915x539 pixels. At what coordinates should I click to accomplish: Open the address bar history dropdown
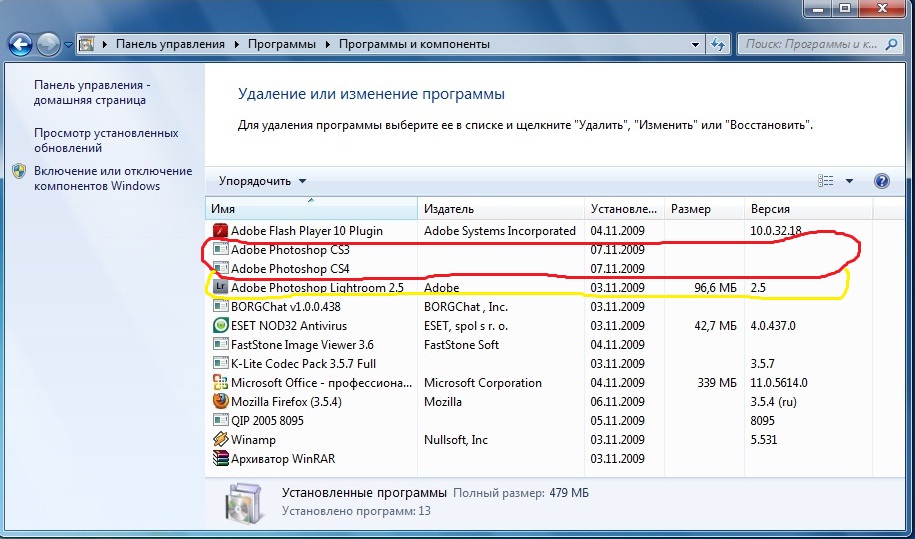695,45
